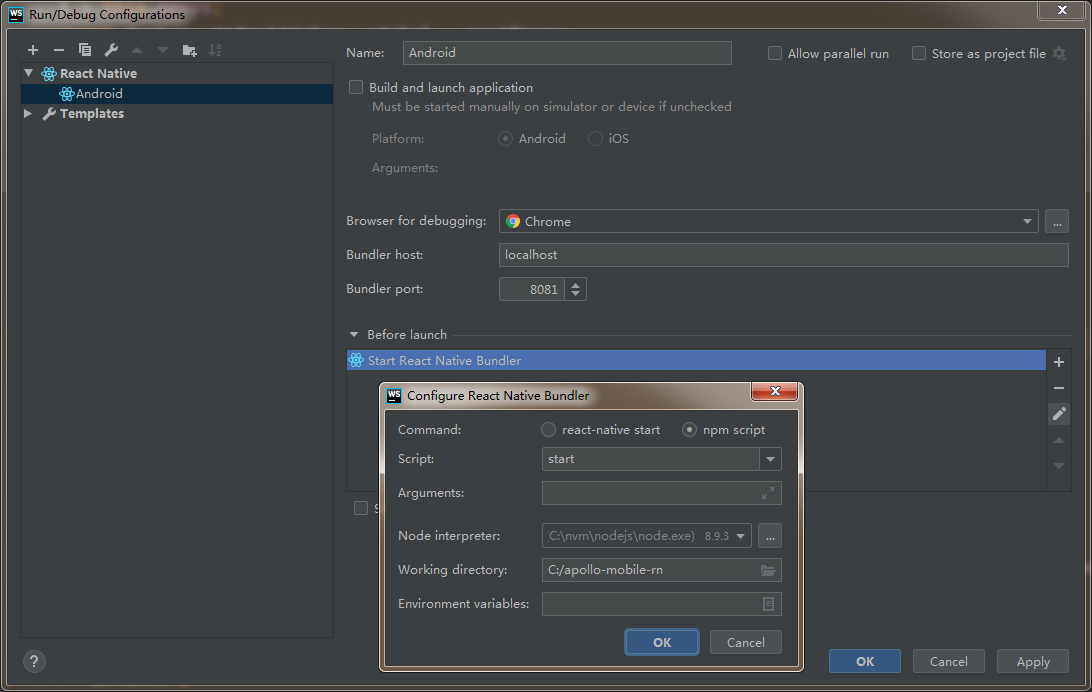Decrease Bundler port value
The image size is (1092, 692).
click(x=575, y=294)
